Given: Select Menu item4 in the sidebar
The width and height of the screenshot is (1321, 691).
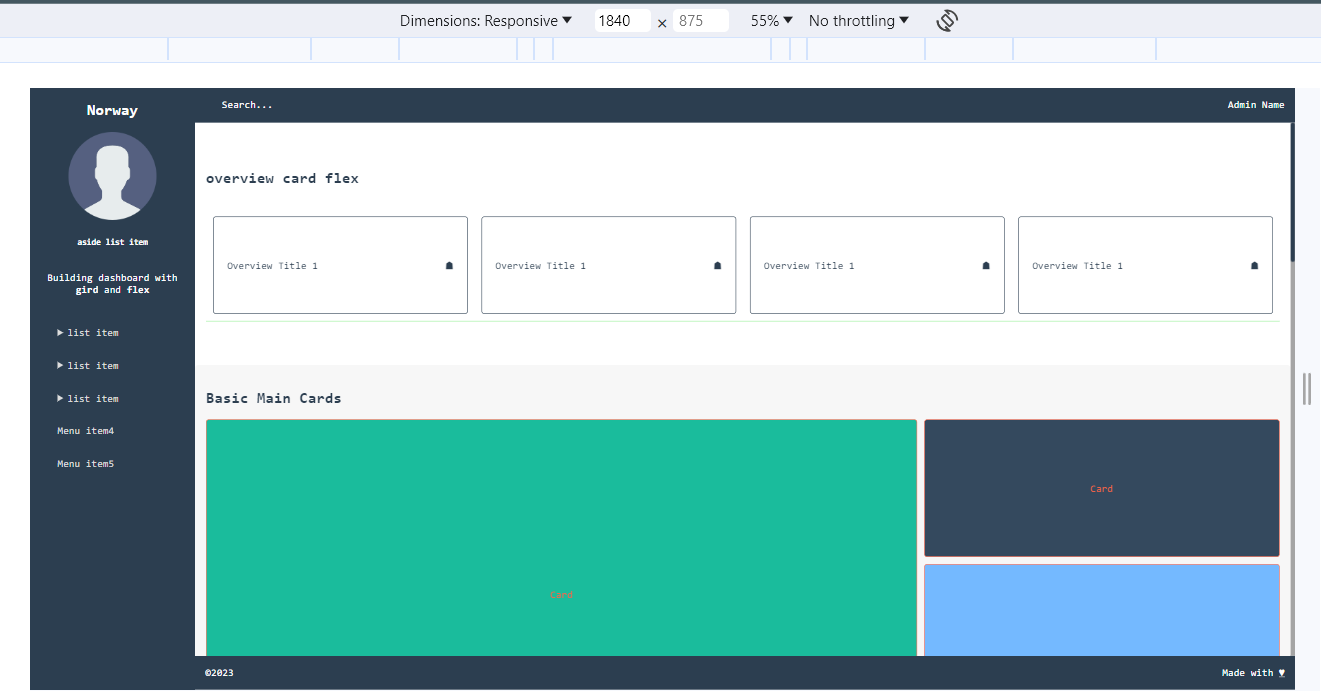Looking at the screenshot, I should (x=85, y=431).
